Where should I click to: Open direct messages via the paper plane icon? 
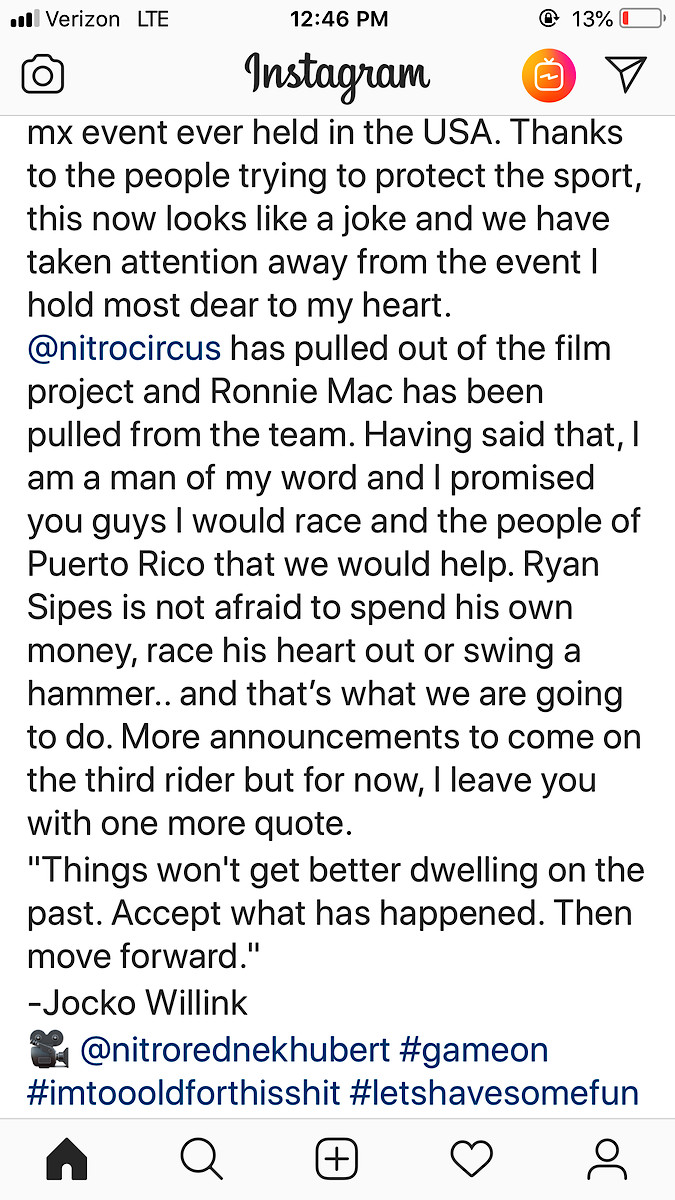pos(626,75)
